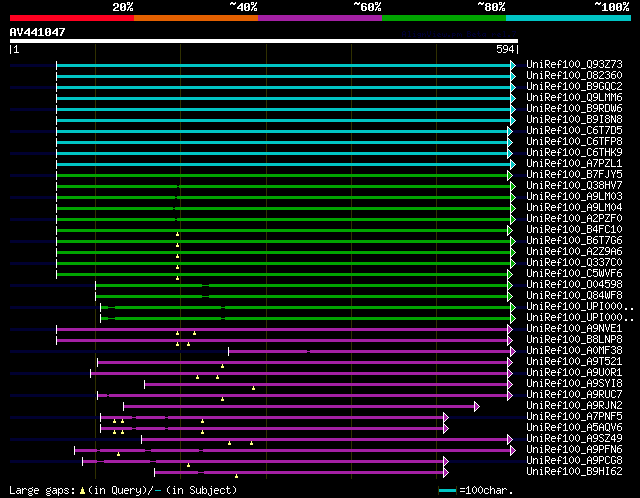The image size is (640, 498).
Task: Click the arrowhead ending the A9PCG8 alignment
Action: (446, 462)
